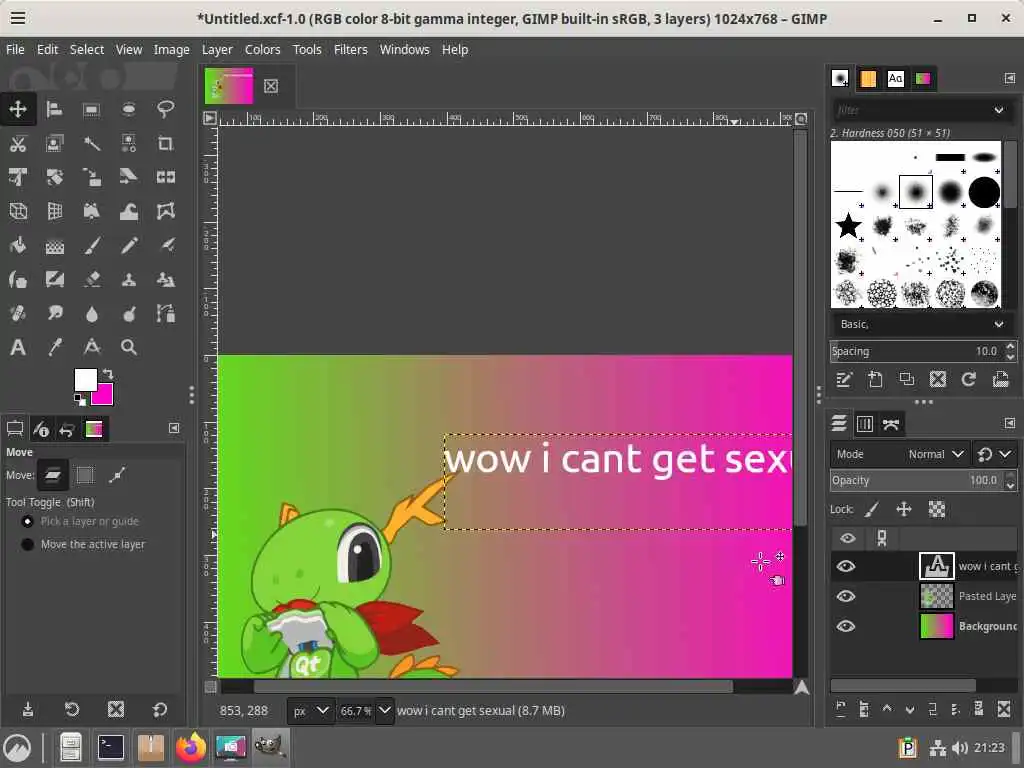Hide the Pasted Layer
Screen dimensions: 1024x768
pos(846,596)
